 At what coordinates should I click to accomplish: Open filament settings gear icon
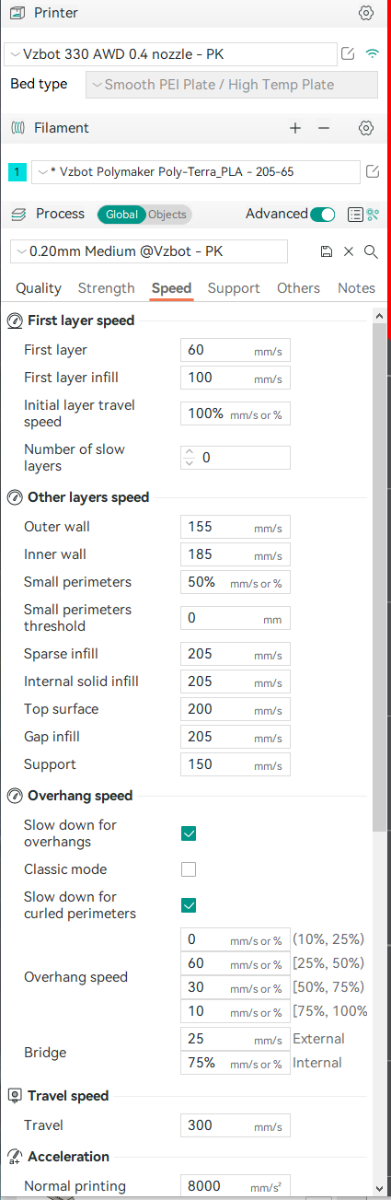[366, 128]
